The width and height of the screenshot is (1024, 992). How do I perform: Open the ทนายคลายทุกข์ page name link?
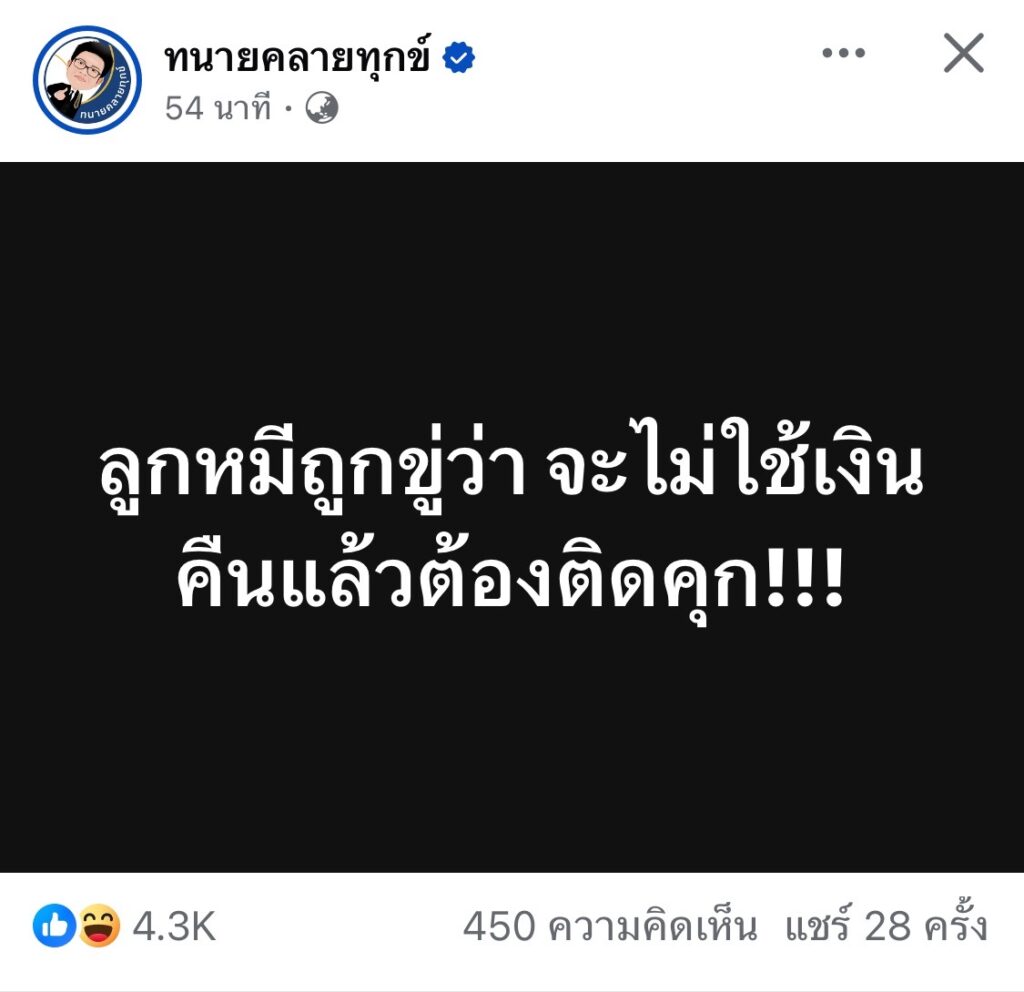click(297, 57)
